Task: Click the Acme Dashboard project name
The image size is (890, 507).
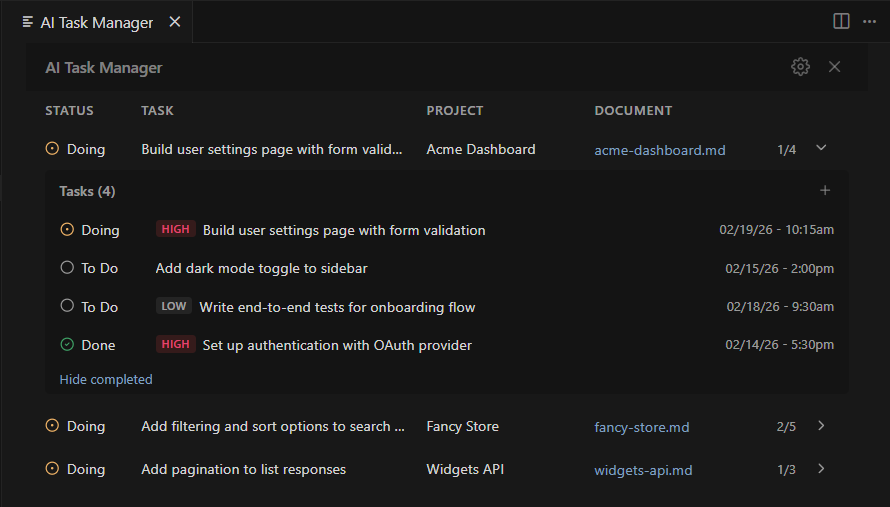Action: tap(481, 149)
